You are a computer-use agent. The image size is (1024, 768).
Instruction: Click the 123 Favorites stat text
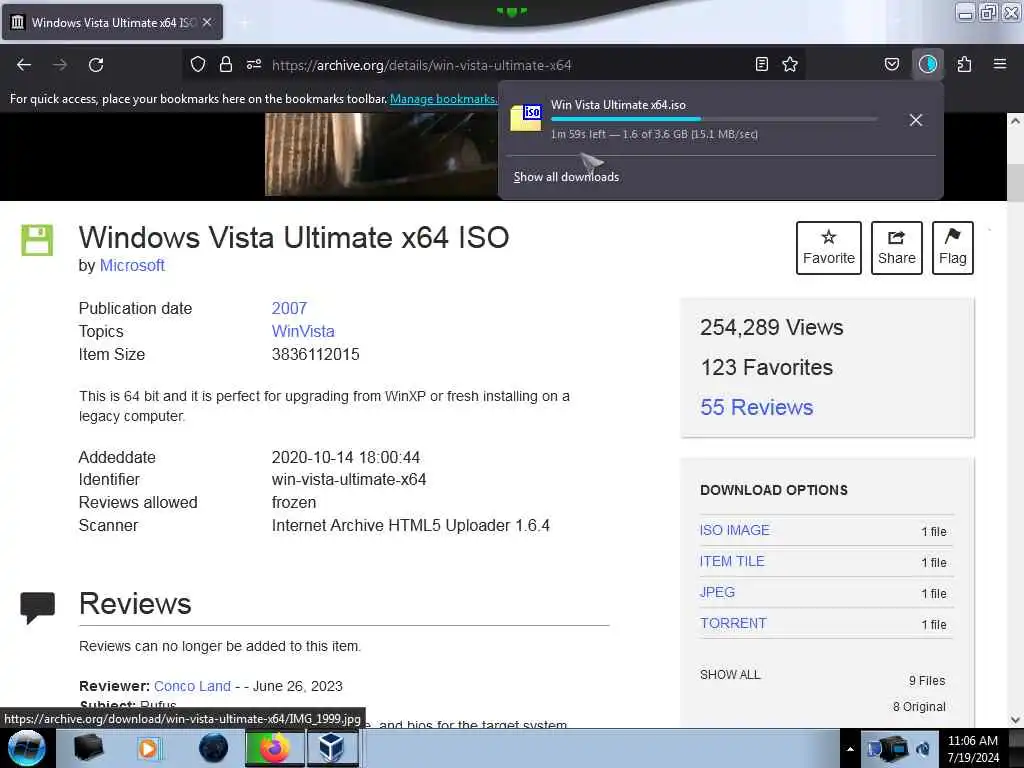pyautogui.click(x=767, y=367)
